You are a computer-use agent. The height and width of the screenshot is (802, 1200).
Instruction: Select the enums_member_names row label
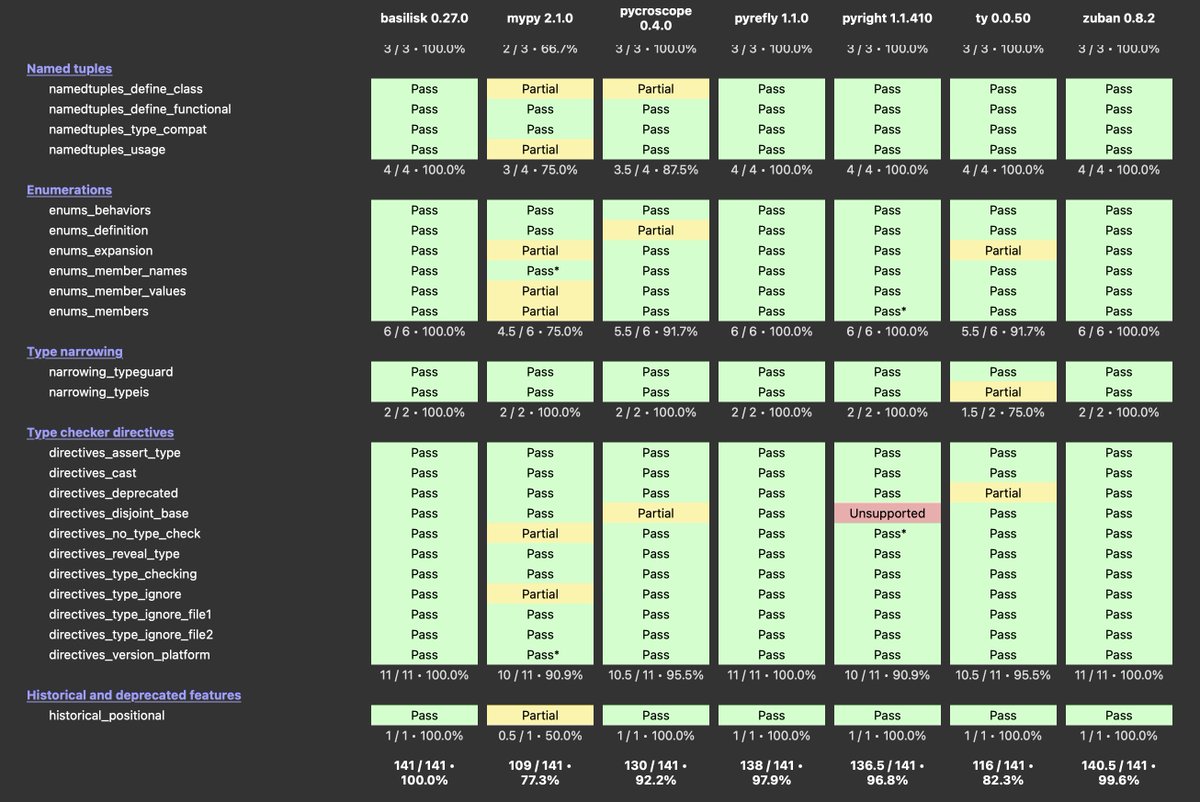tap(117, 271)
